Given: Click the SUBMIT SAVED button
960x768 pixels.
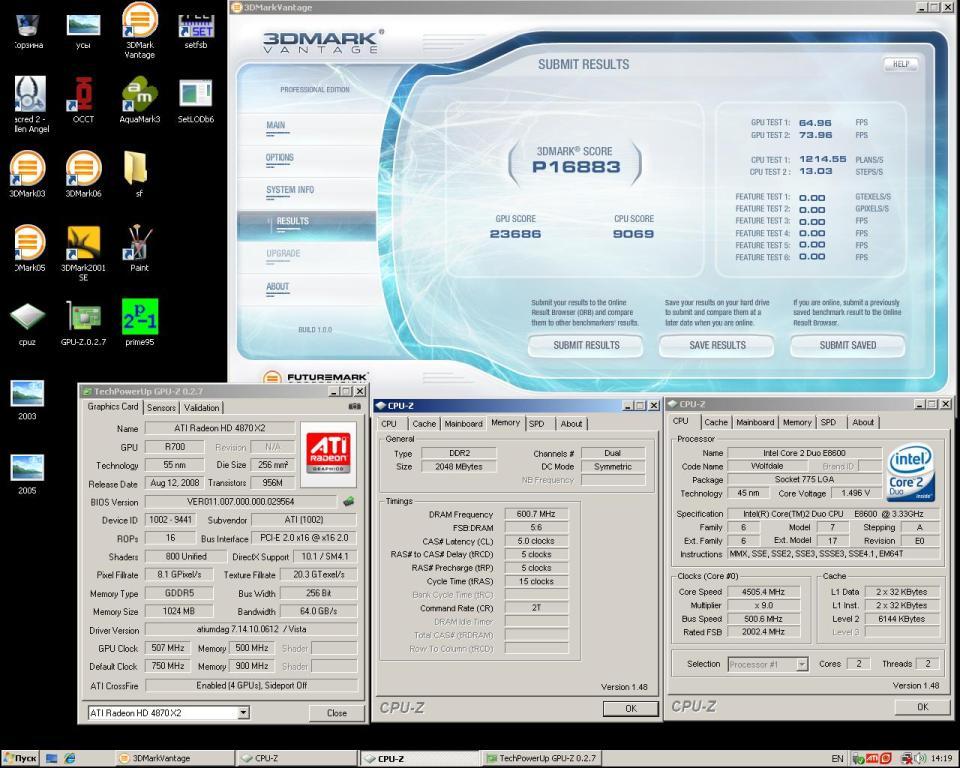Looking at the screenshot, I should [847, 345].
